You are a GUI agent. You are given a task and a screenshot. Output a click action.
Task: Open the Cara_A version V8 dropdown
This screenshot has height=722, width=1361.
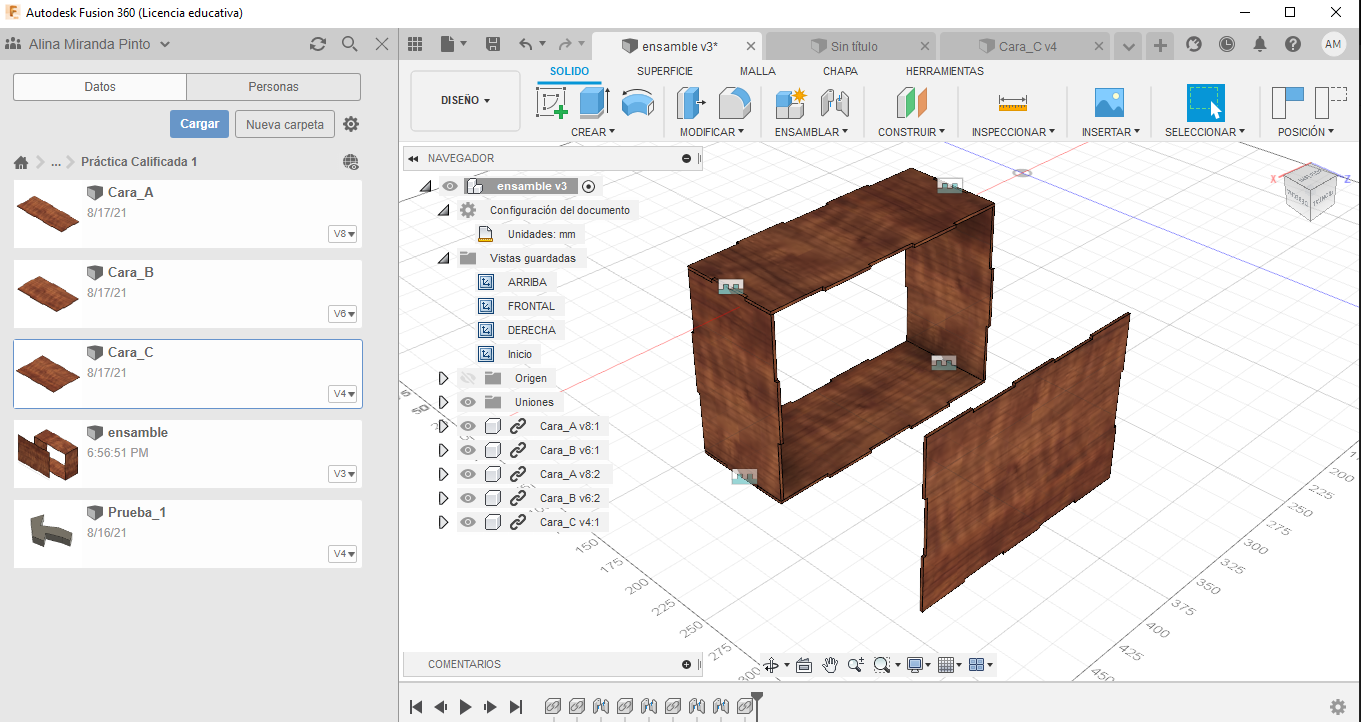click(x=344, y=234)
